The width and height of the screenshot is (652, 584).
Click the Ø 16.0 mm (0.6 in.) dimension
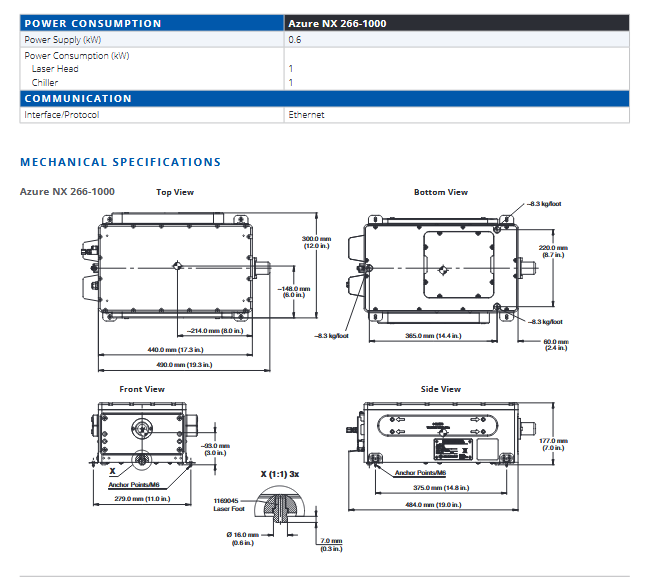click(x=243, y=539)
